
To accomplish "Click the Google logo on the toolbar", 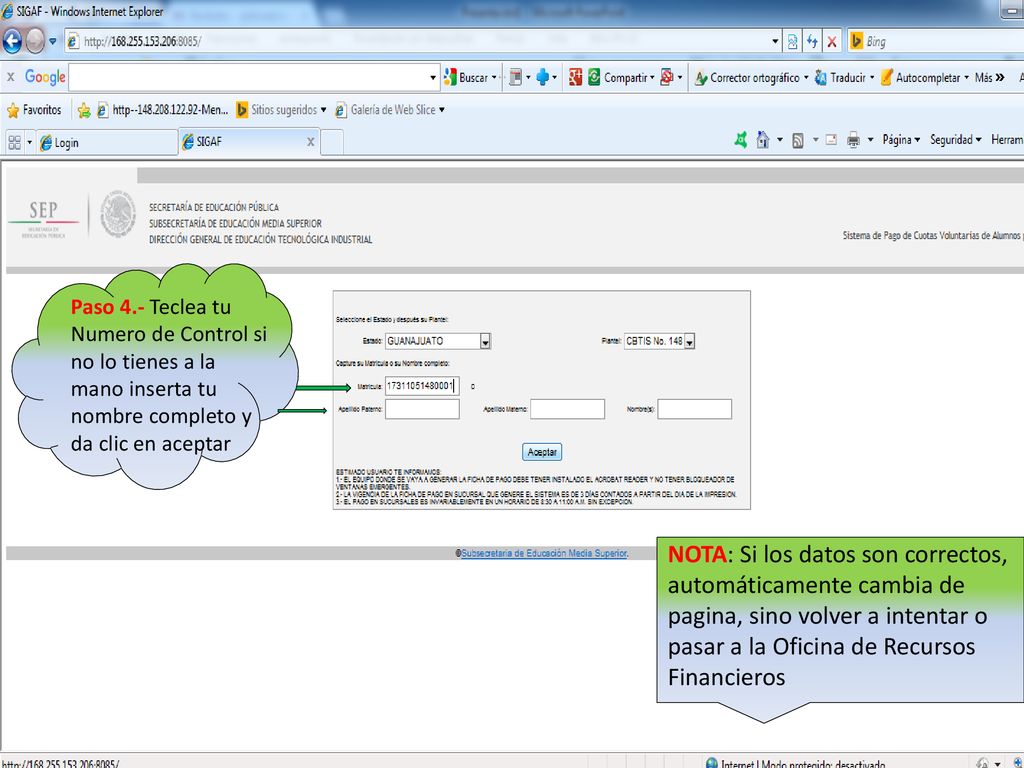I will coord(45,77).
